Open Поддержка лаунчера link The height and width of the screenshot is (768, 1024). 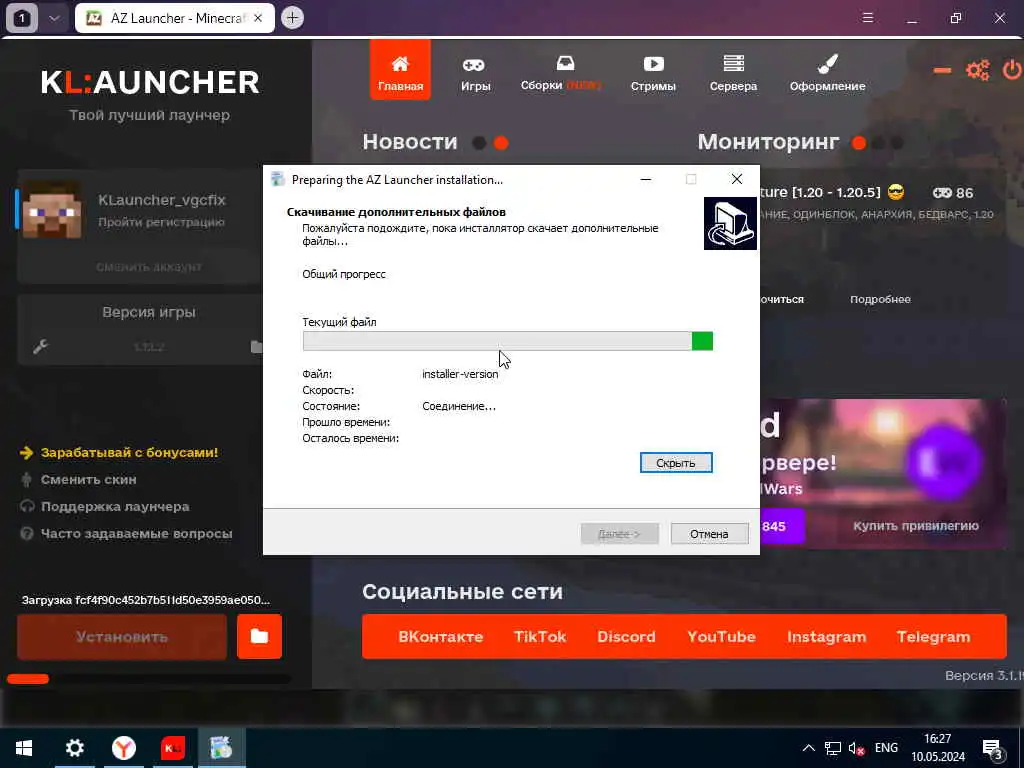coord(115,506)
